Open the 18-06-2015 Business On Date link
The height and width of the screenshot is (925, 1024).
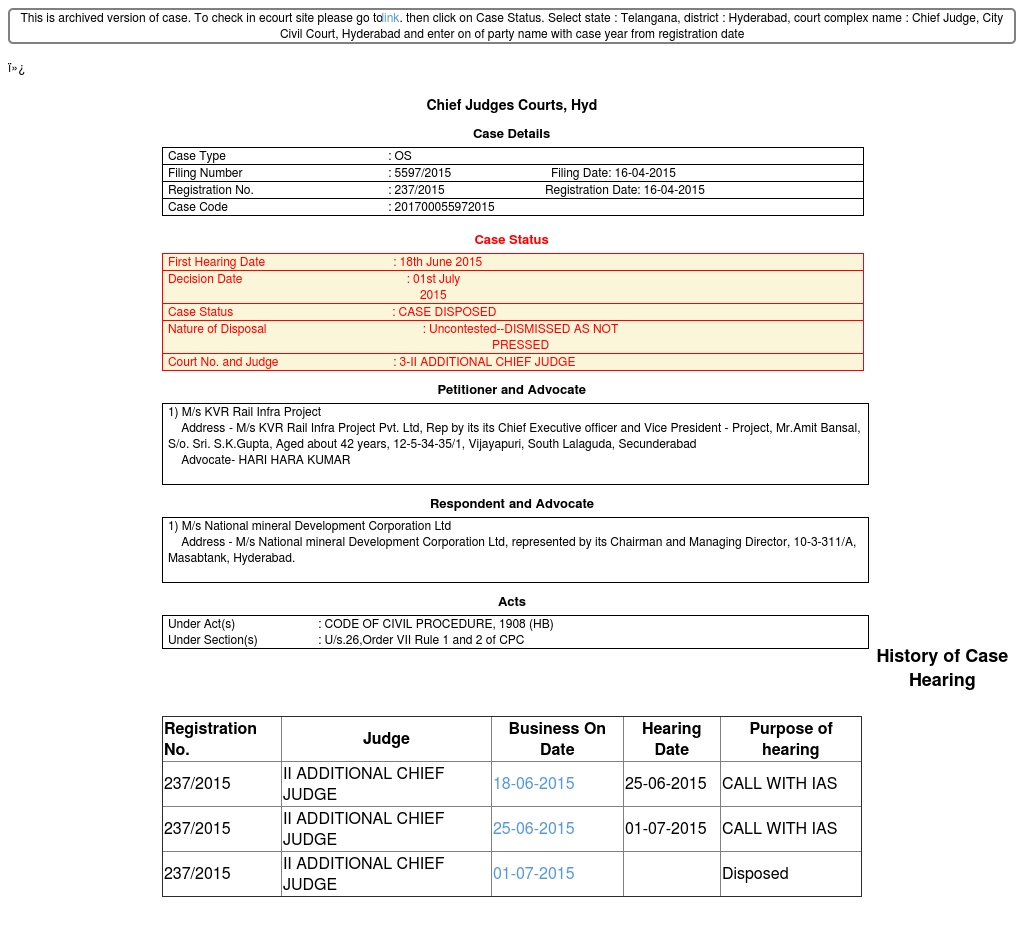pos(533,783)
